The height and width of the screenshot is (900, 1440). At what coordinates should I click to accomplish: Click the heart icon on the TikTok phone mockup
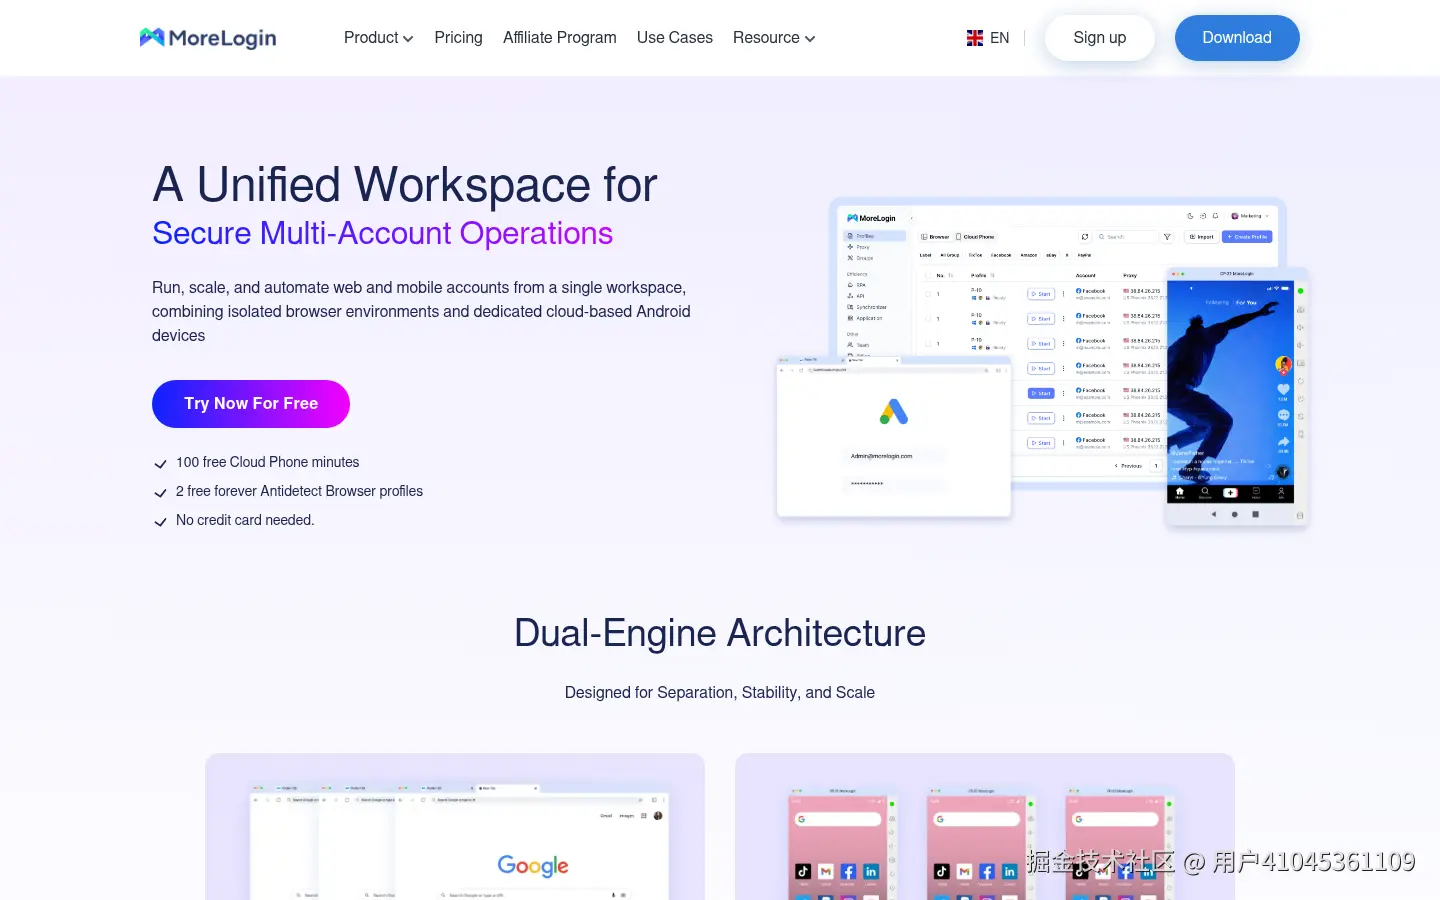[1283, 389]
